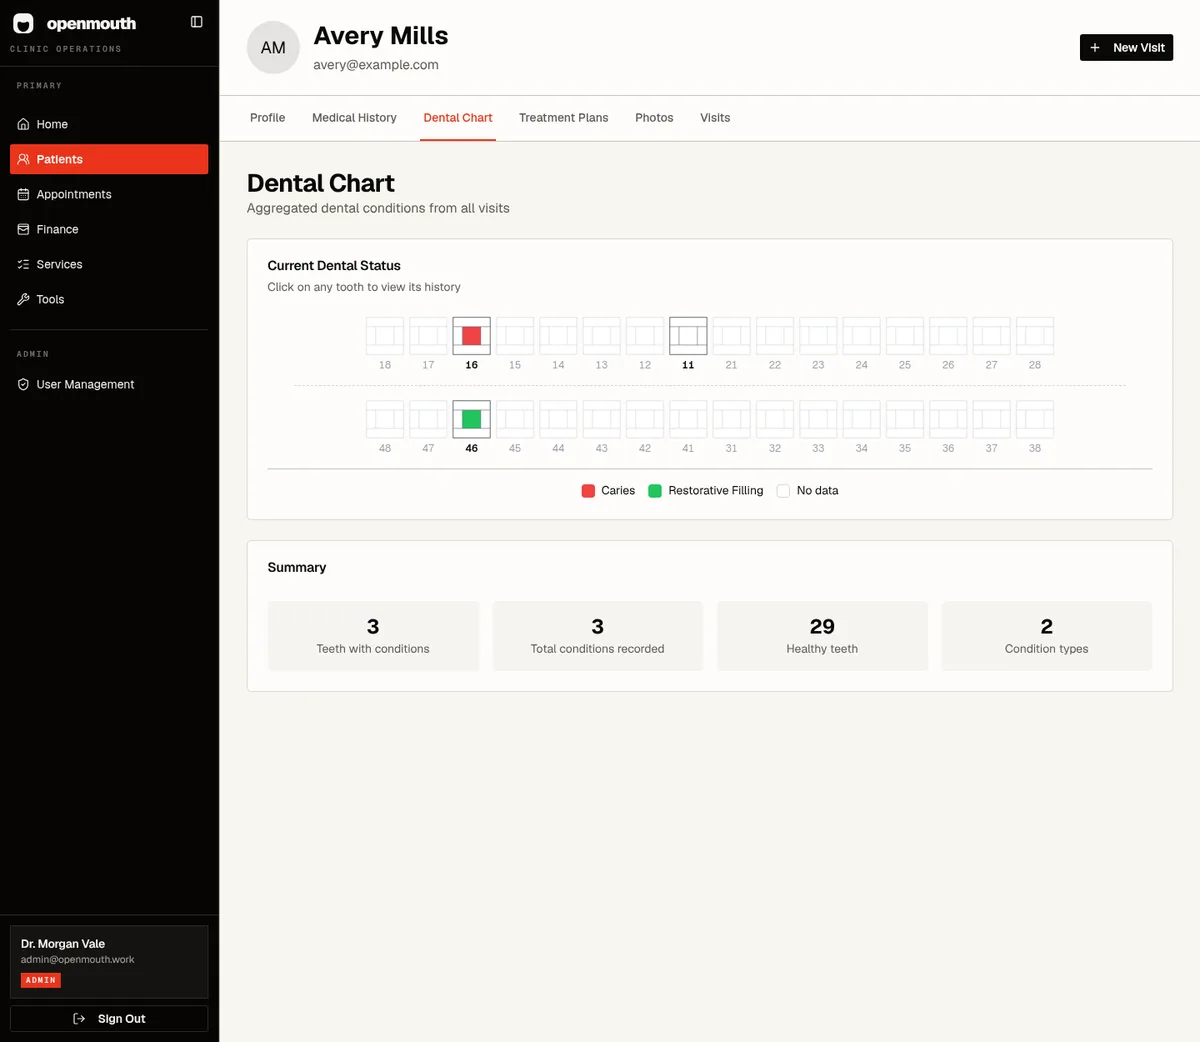Screen dimensions: 1200x1042
Task: Open the Photos tab
Action: pos(654,118)
